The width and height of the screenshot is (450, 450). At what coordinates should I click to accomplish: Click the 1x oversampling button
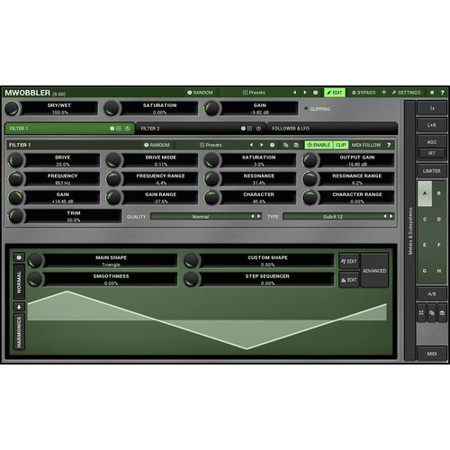point(432,108)
